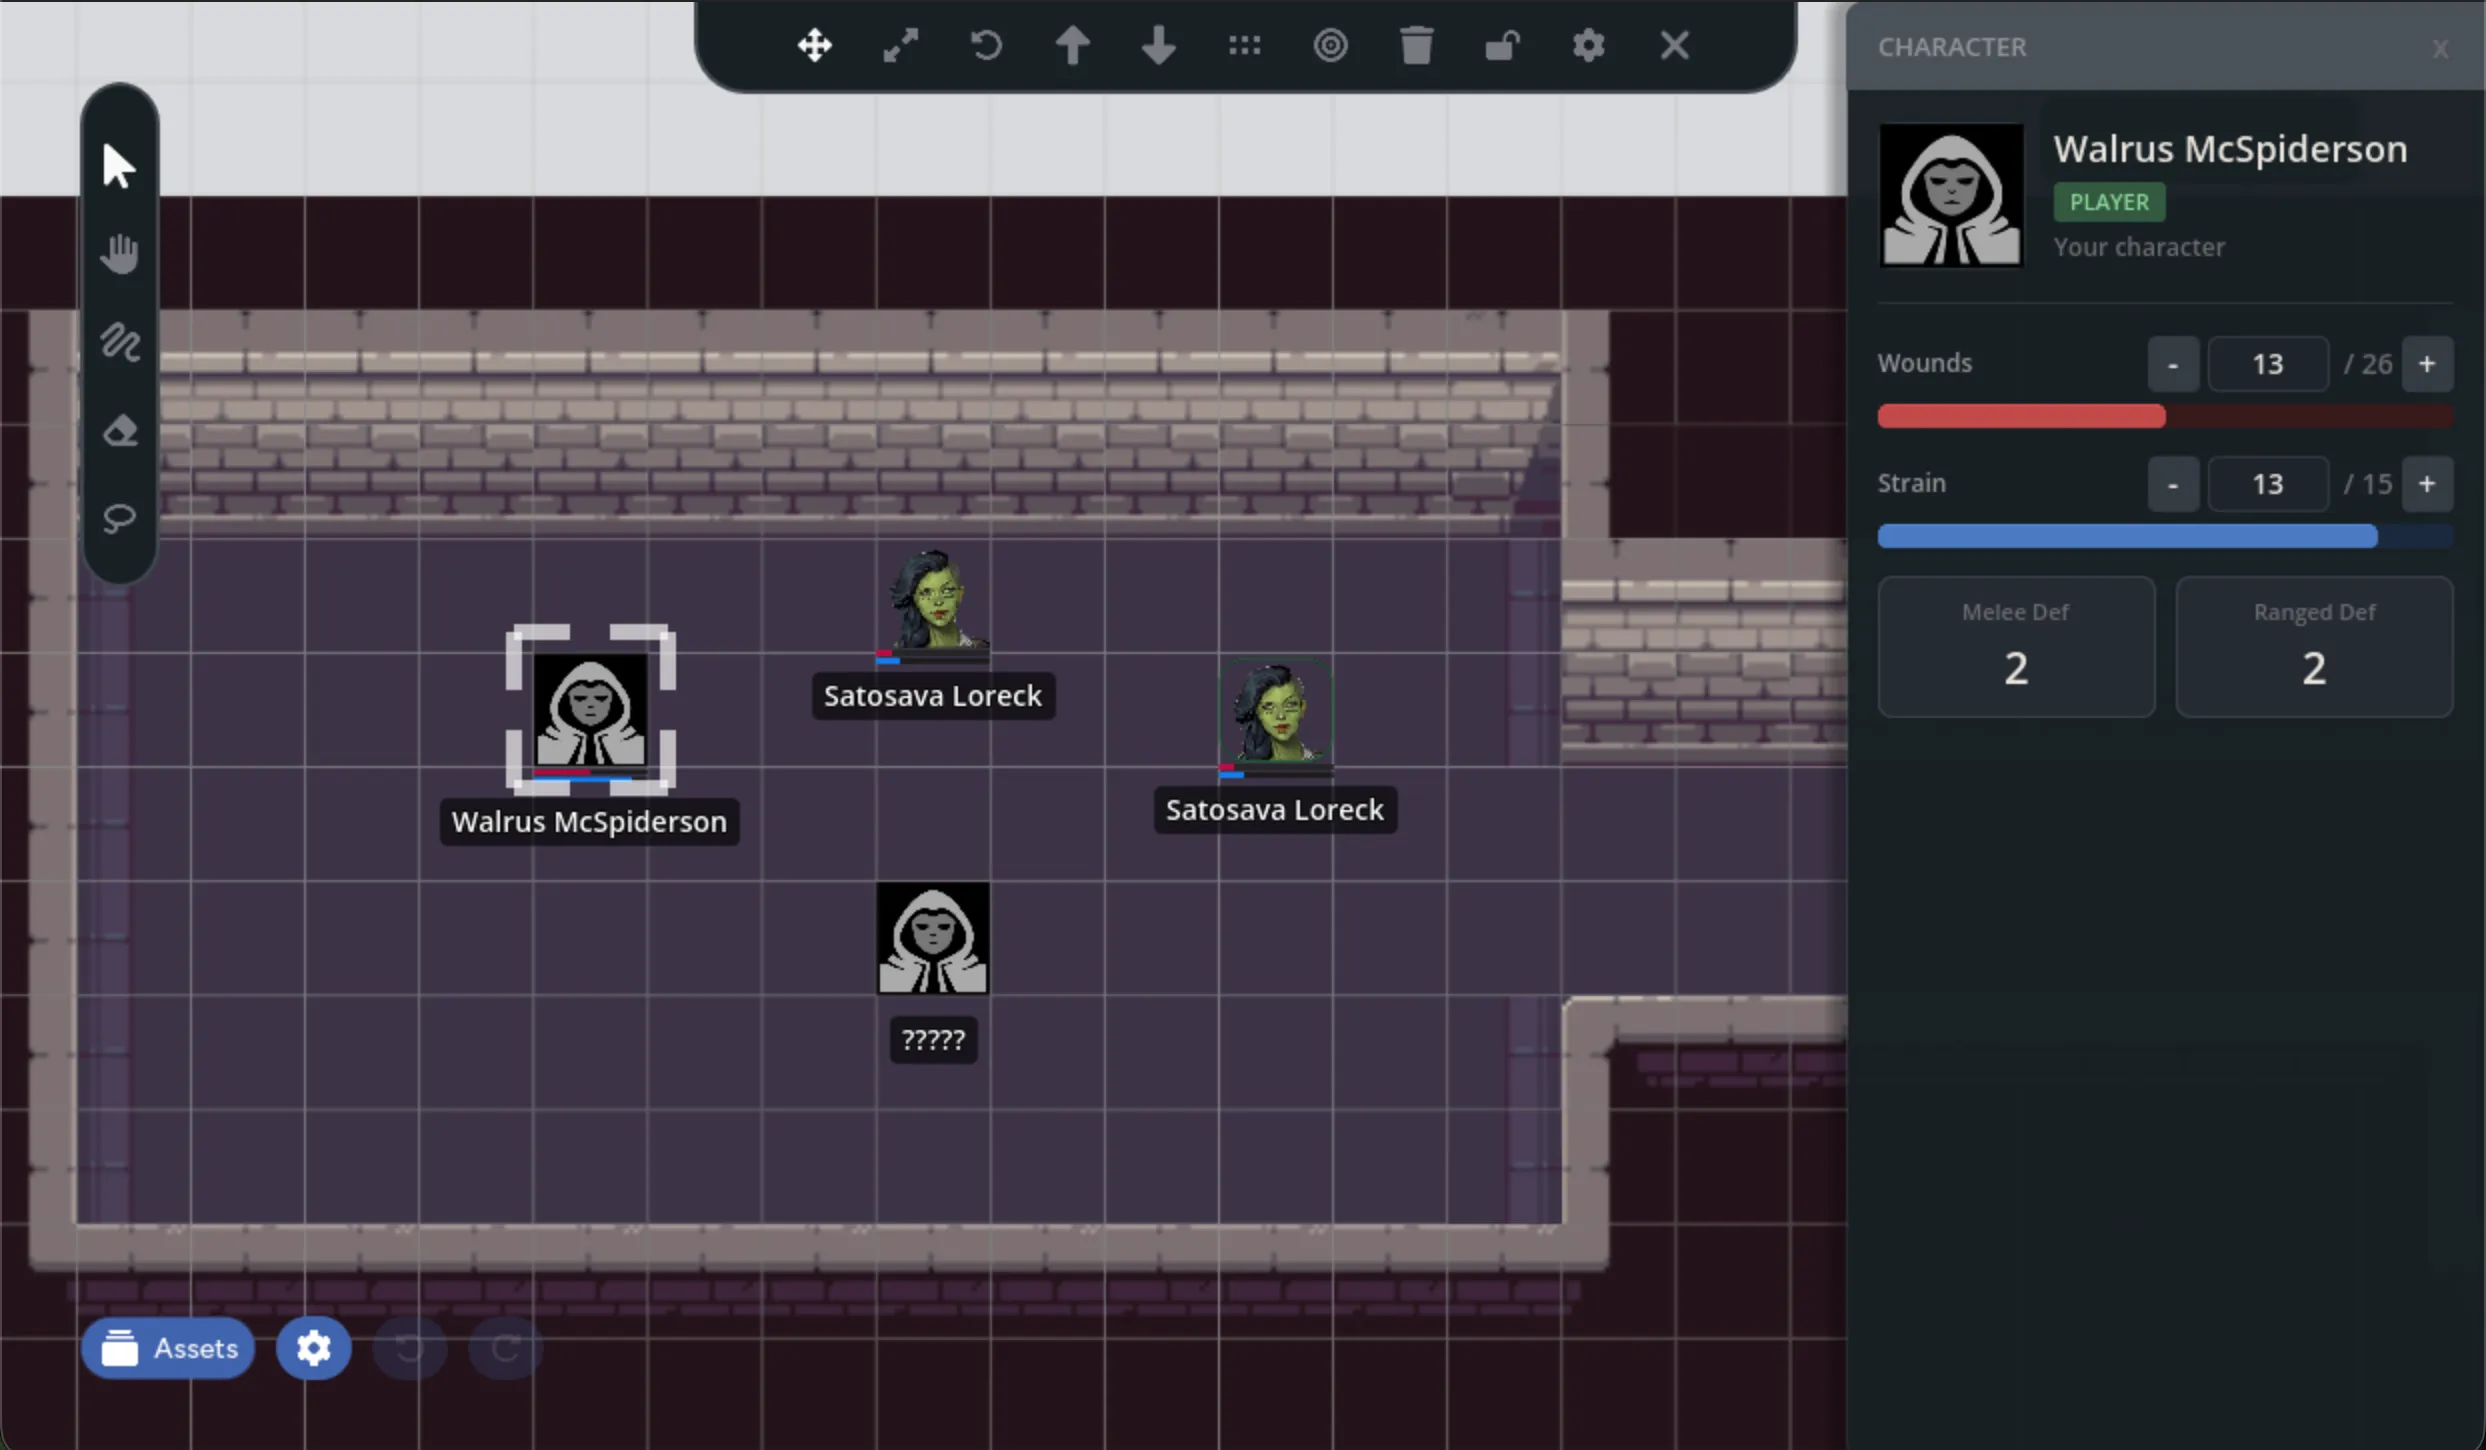Raise the token up a layer

pyautogui.click(x=1071, y=45)
